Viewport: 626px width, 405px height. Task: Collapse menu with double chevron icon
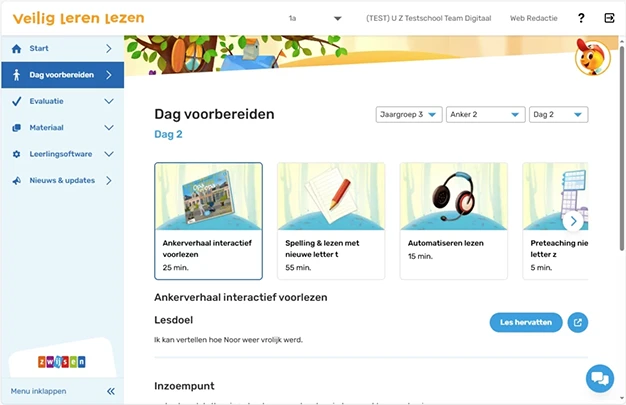pyautogui.click(x=110, y=391)
